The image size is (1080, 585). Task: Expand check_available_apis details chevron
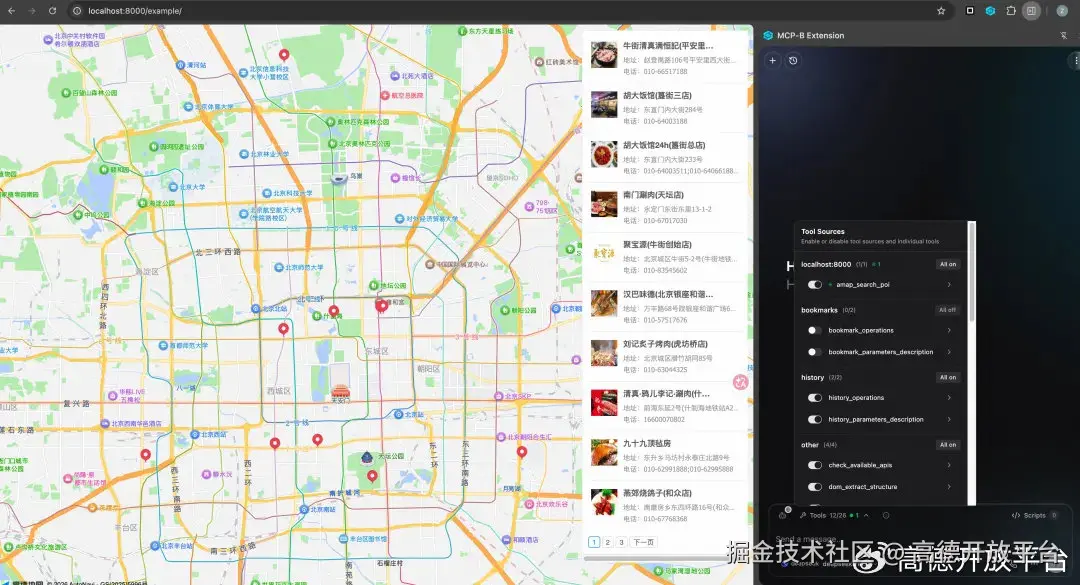click(949, 465)
